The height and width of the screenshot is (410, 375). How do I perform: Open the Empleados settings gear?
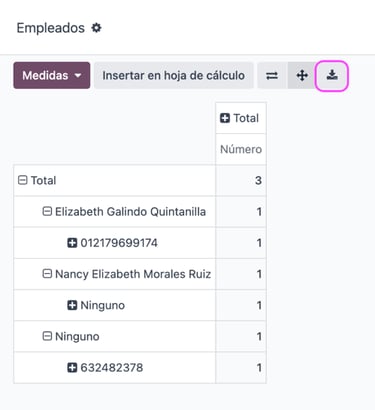pyautogui.click(x=96, y=28)
